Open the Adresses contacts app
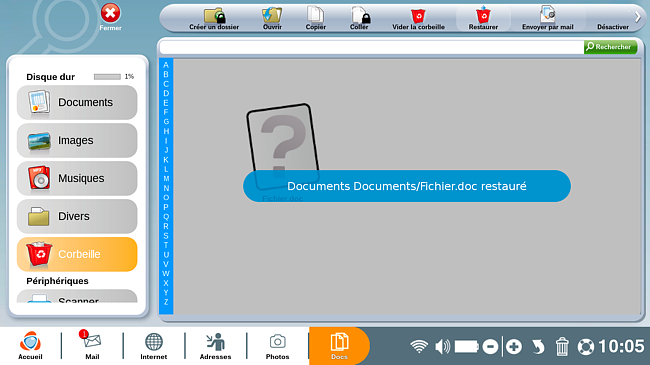 (215, 346)
